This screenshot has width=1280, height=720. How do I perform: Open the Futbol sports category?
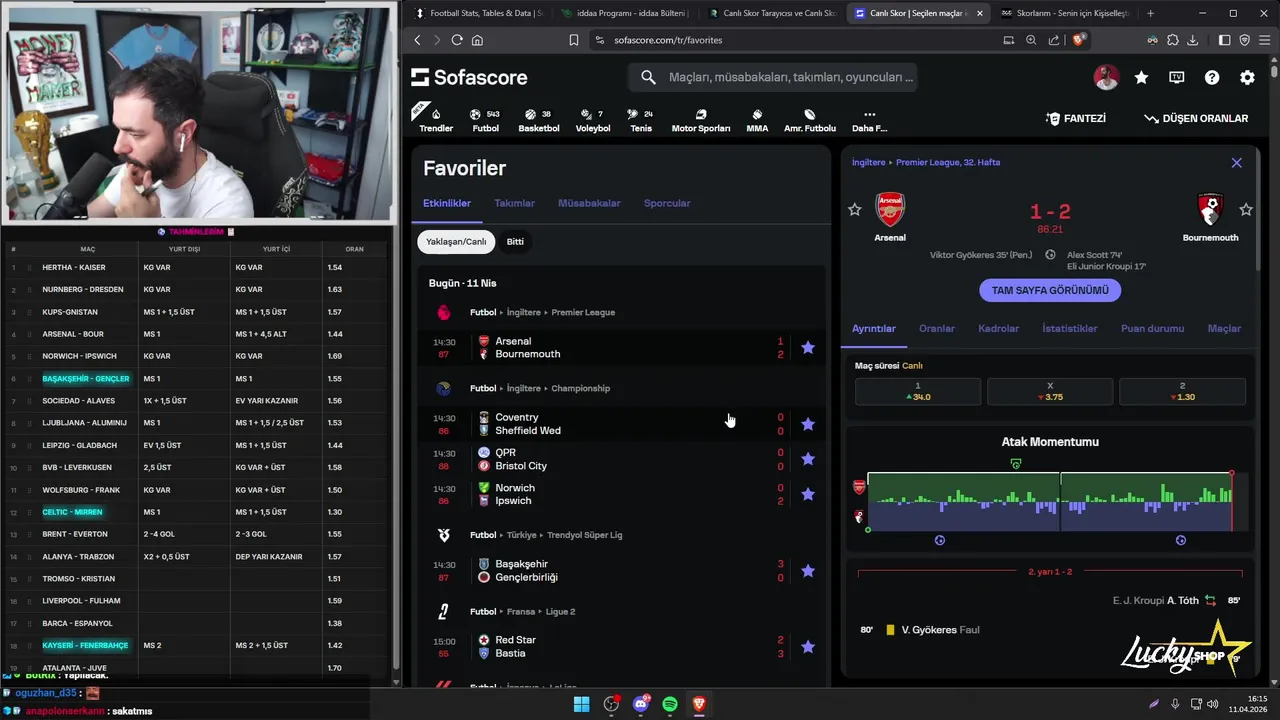pyautogui.click(x=485, y=120)
